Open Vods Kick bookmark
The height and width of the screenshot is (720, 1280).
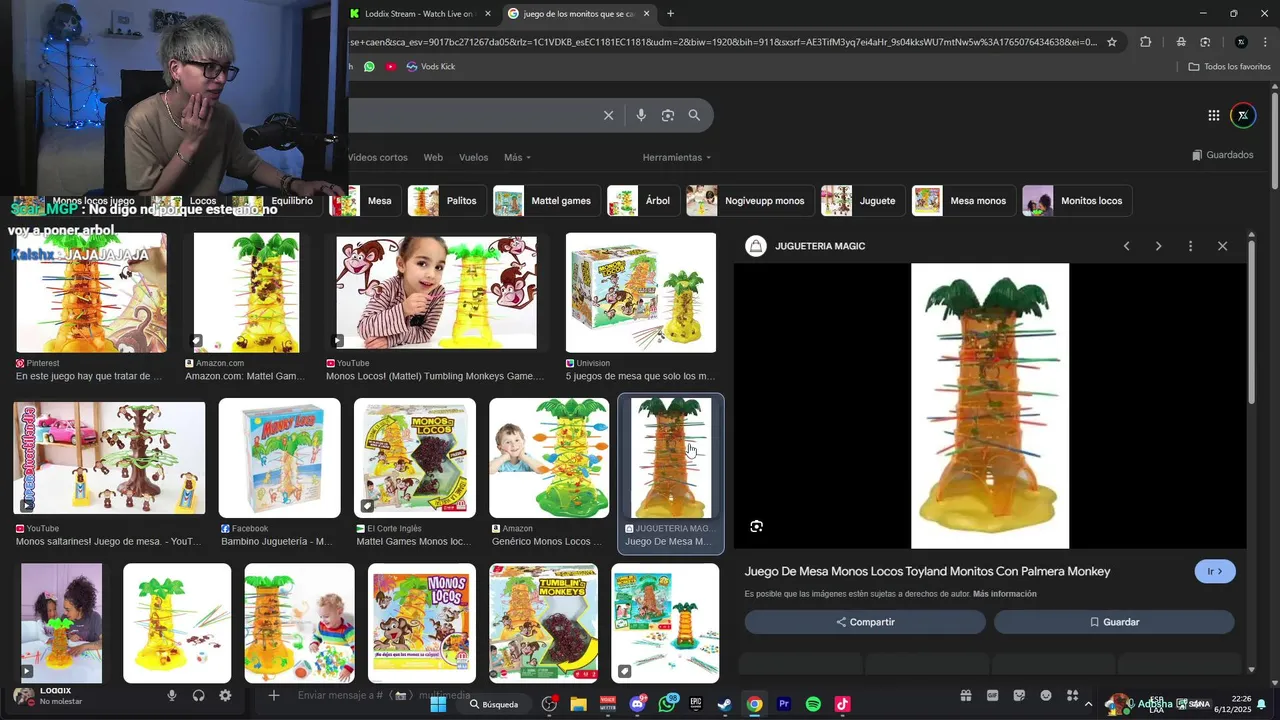tap(430, 66)
